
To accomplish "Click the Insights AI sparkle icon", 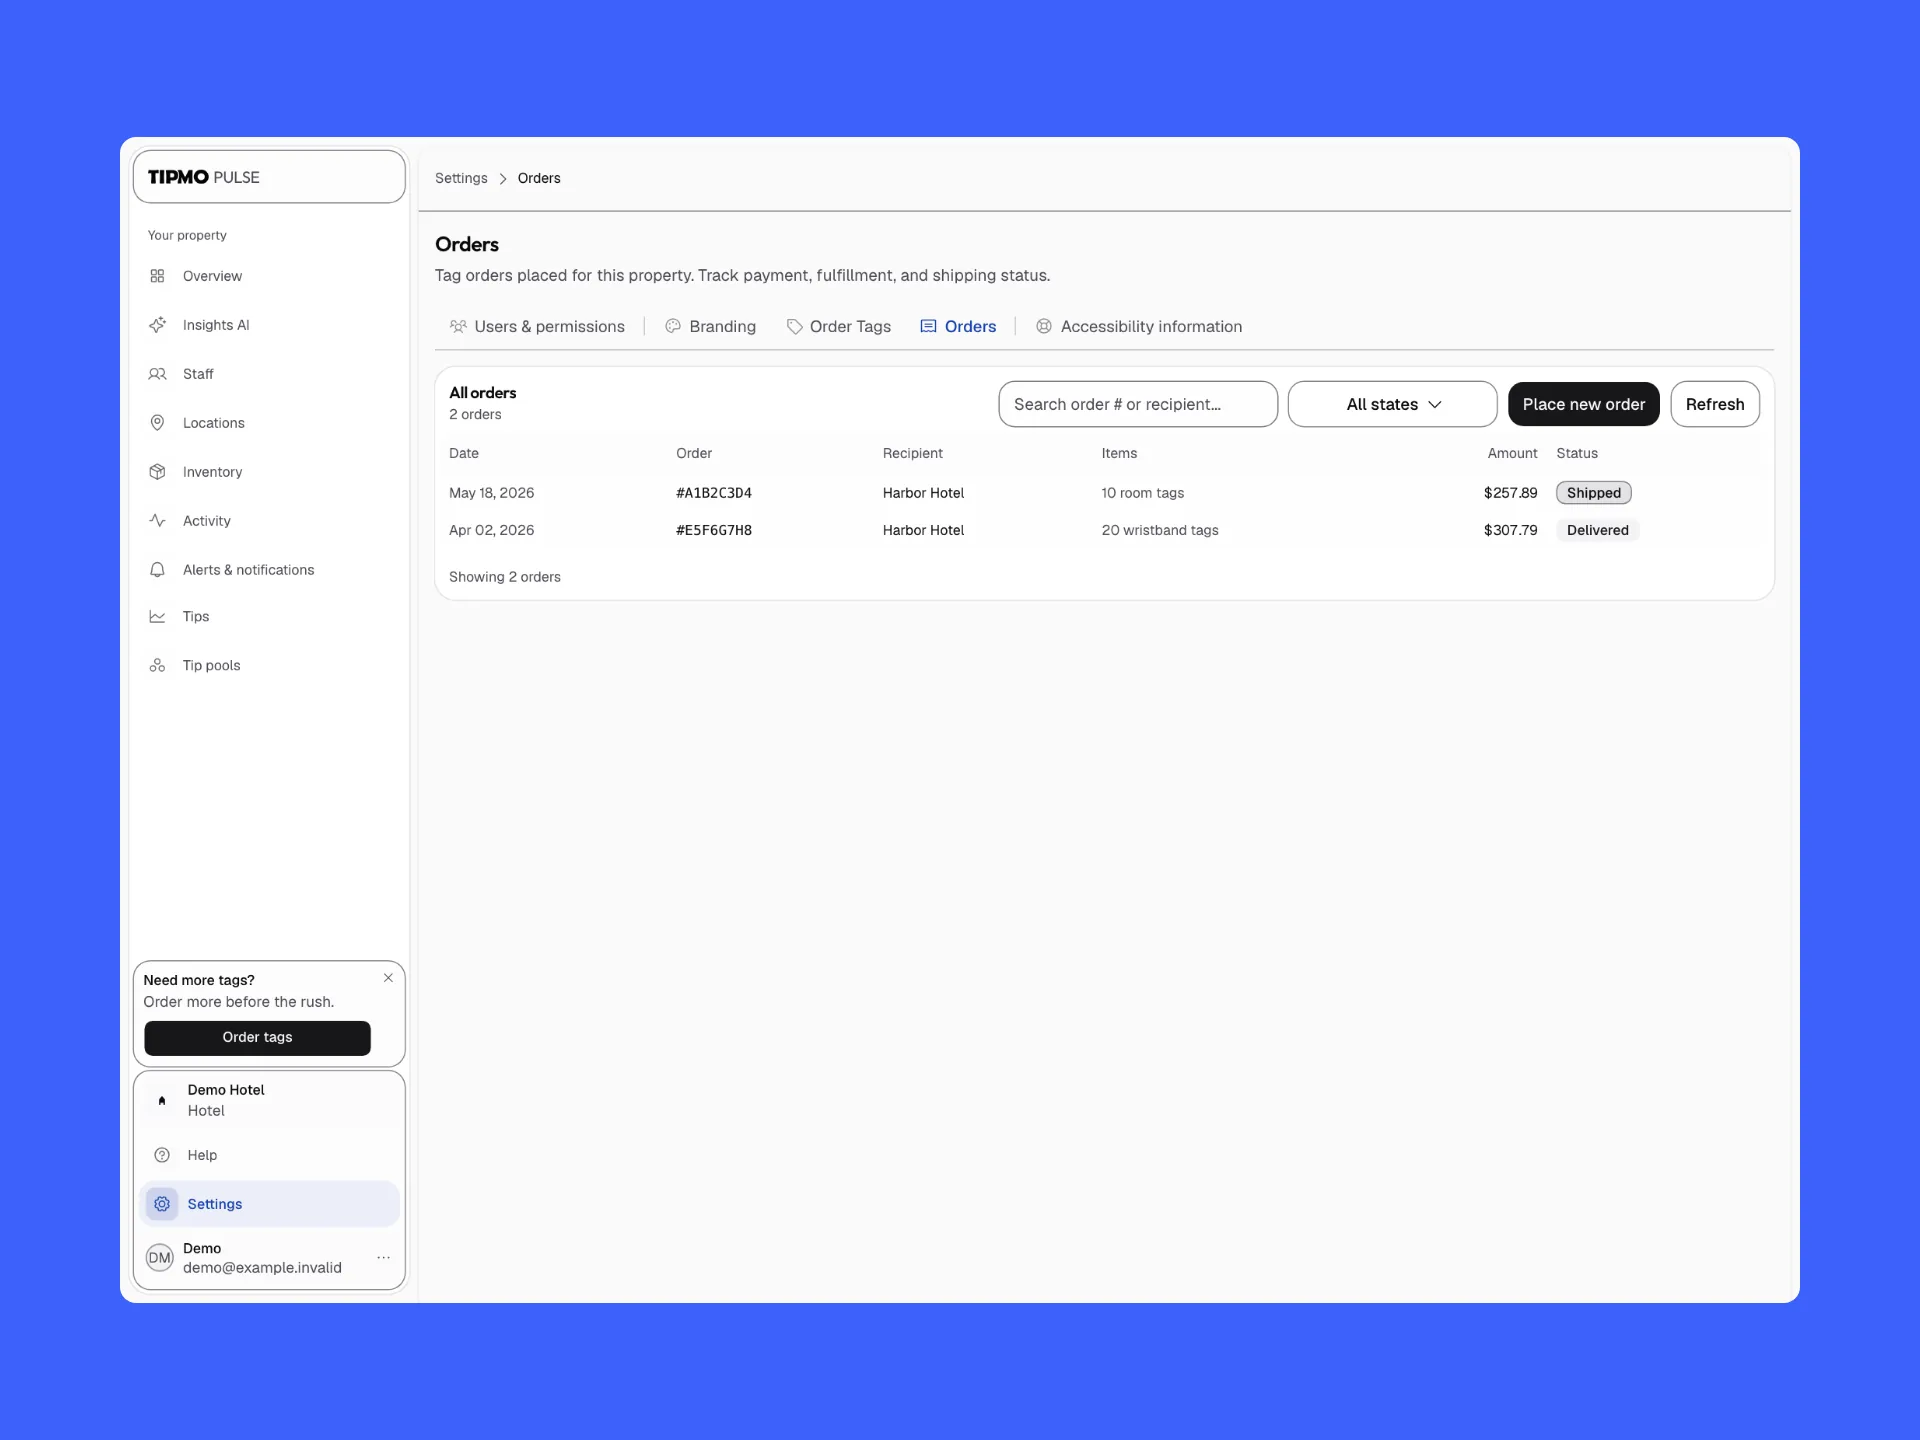I will coord(157,325).
